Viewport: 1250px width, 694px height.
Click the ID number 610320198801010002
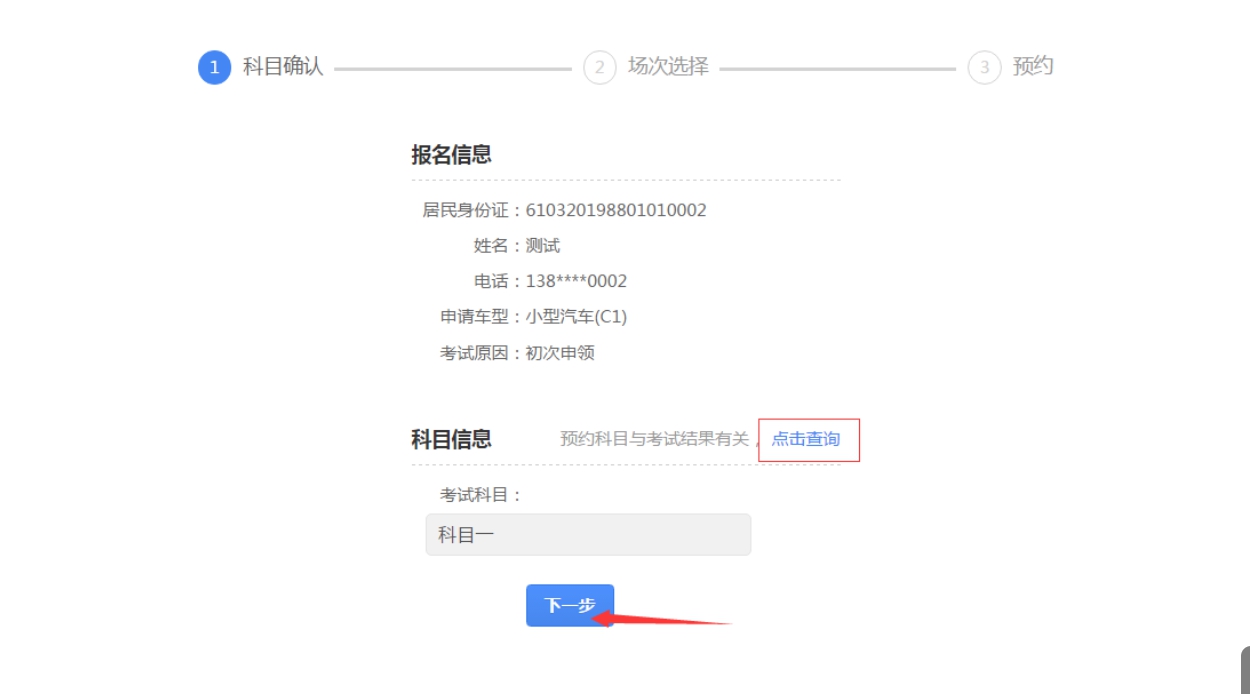click(616, 210)
